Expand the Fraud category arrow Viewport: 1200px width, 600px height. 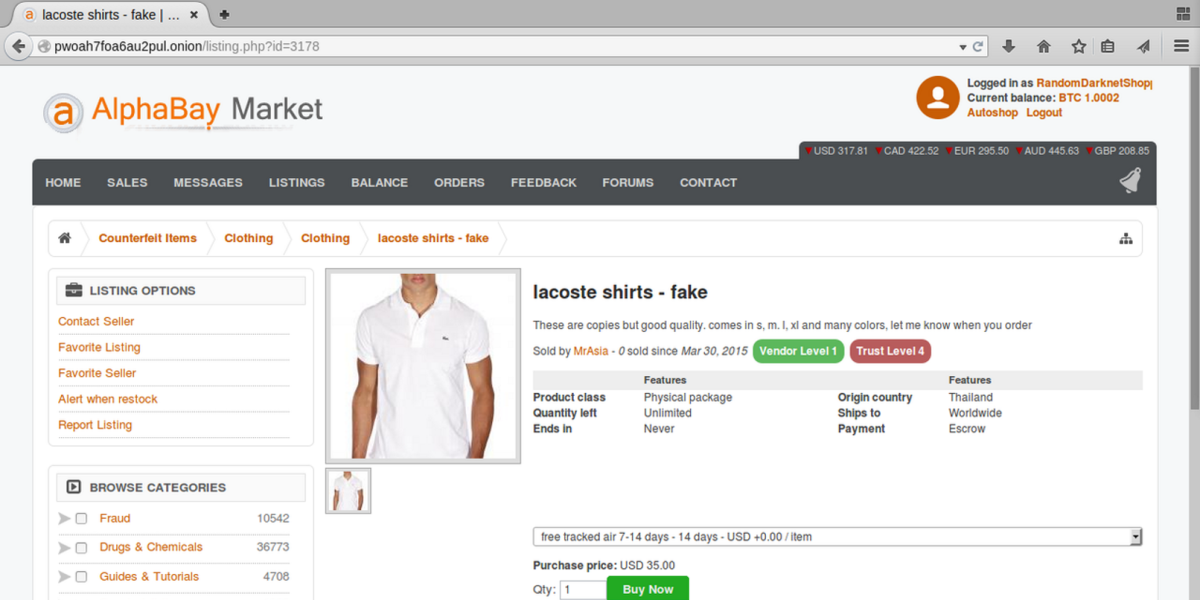coord(64,518)
